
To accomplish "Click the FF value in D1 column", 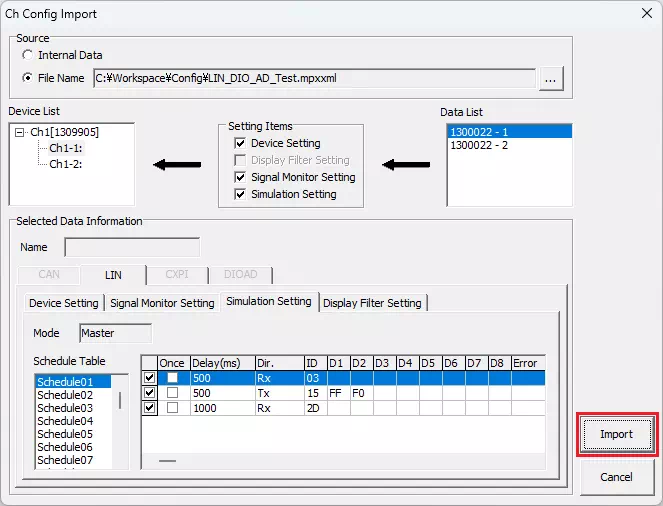I will (338, 393).
